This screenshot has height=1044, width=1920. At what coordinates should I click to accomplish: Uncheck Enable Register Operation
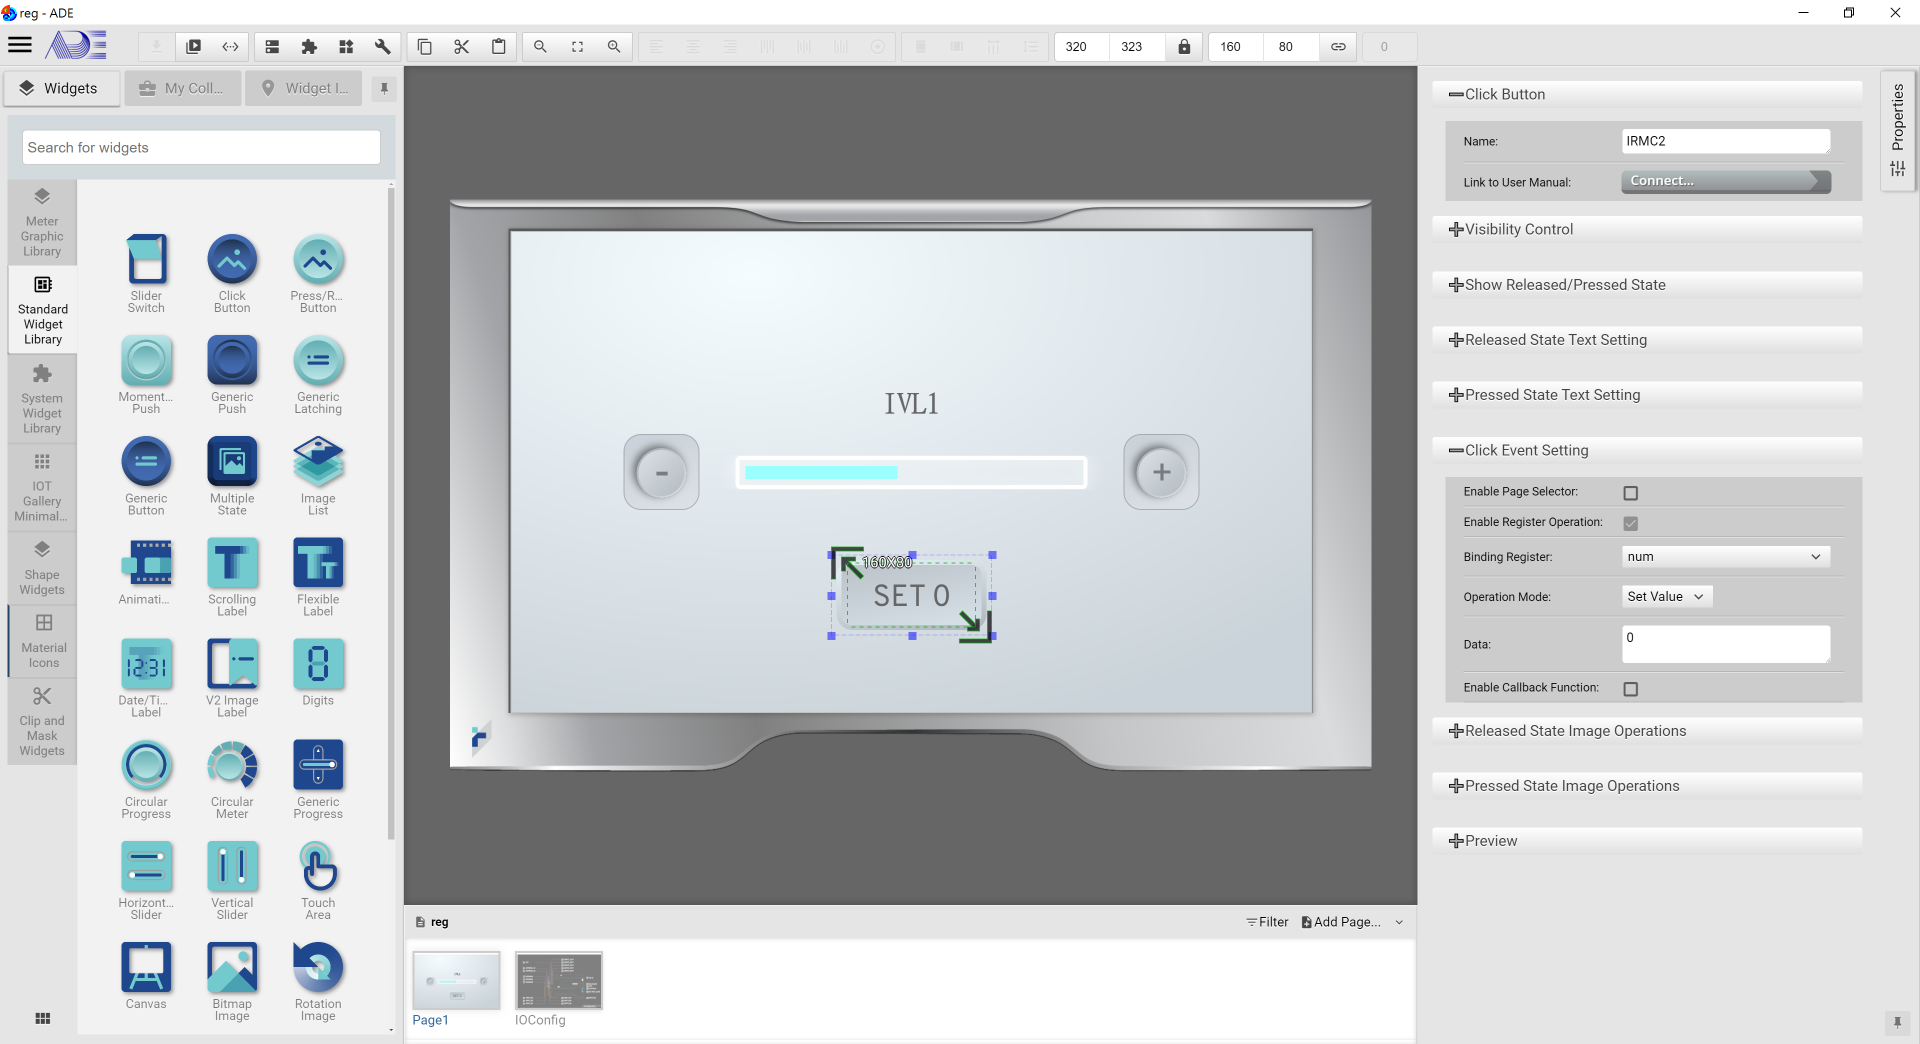1631,523
